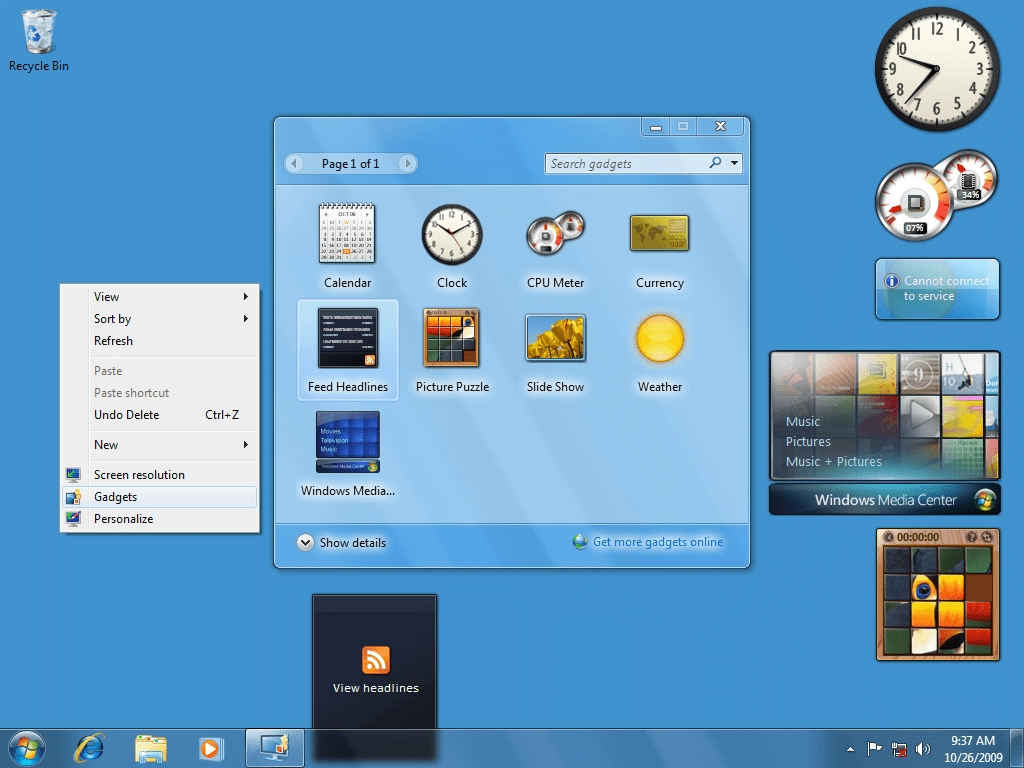Viewport: 1024px width, 768px height.
Task: Select the Weather gadget
Action: [660, 350]
